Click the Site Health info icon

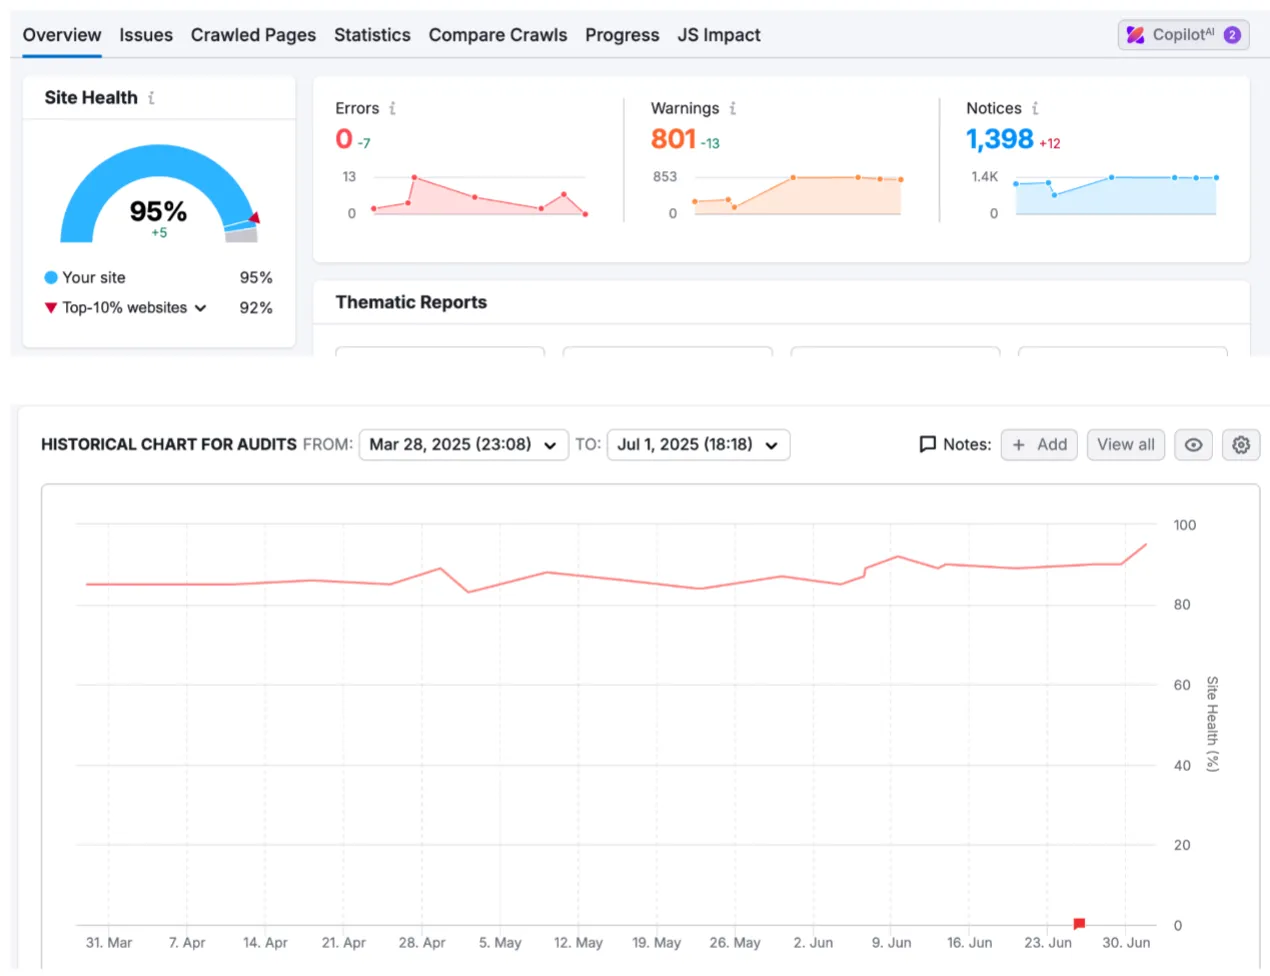(151, 98)
